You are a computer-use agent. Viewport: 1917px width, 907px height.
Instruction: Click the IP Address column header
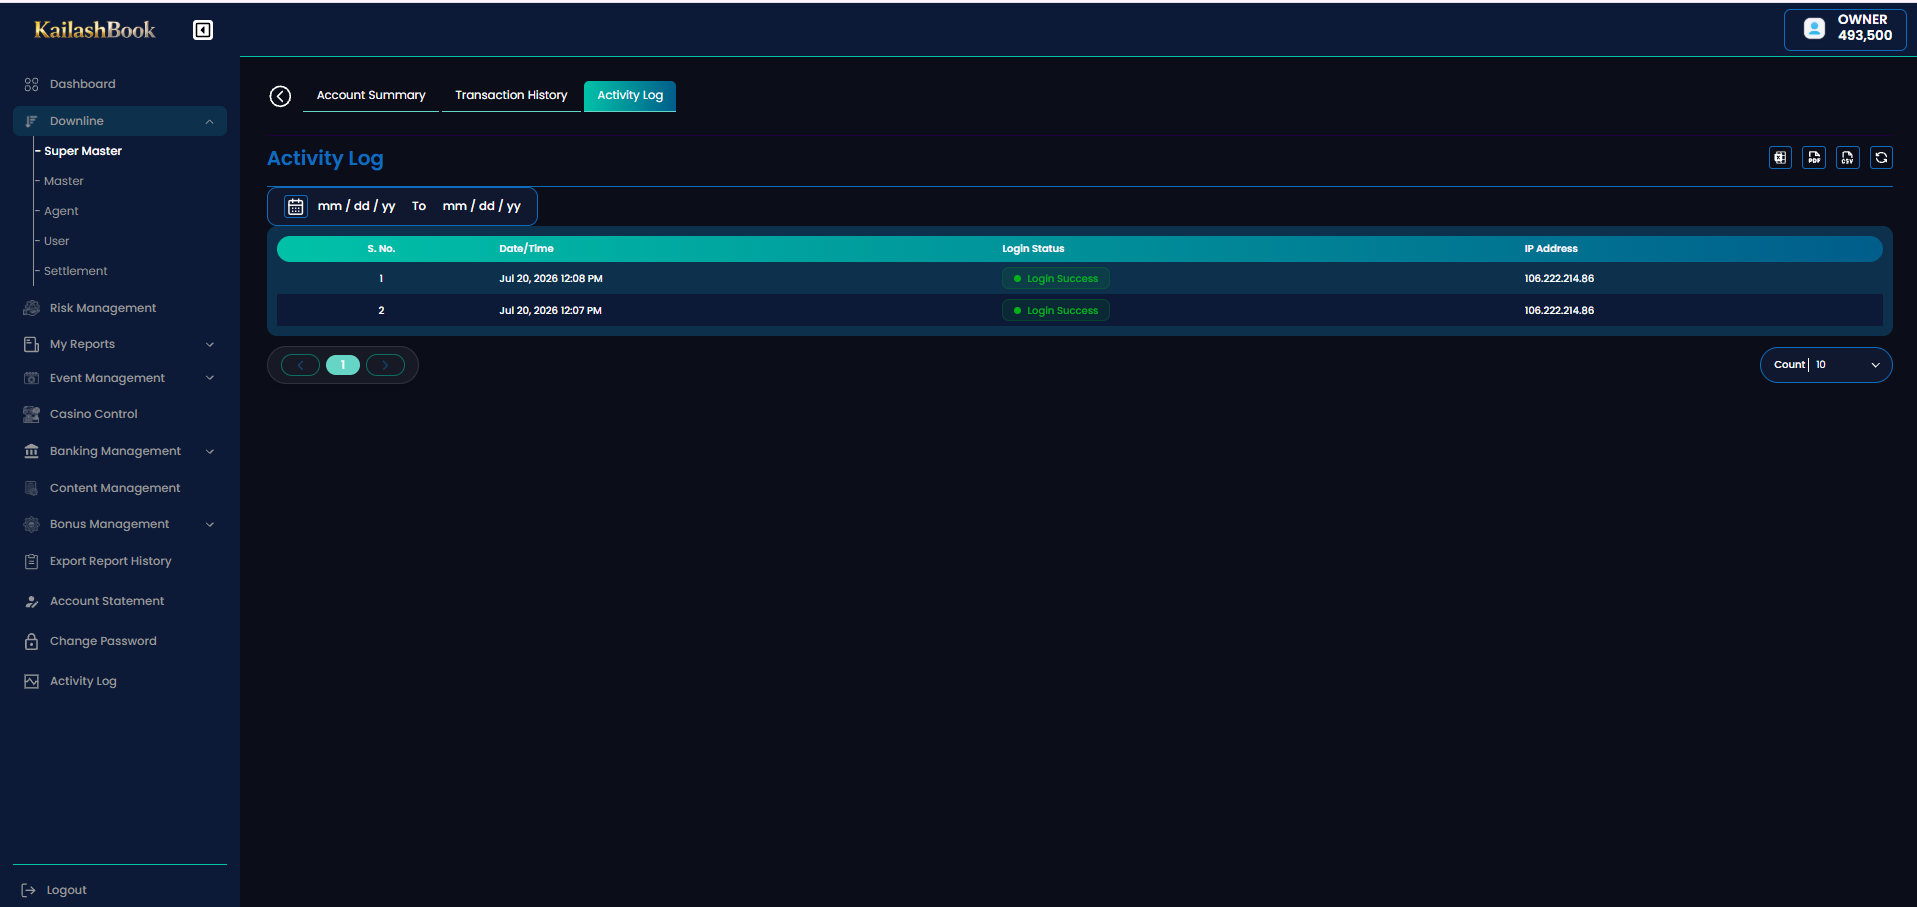pos(1551,249)
